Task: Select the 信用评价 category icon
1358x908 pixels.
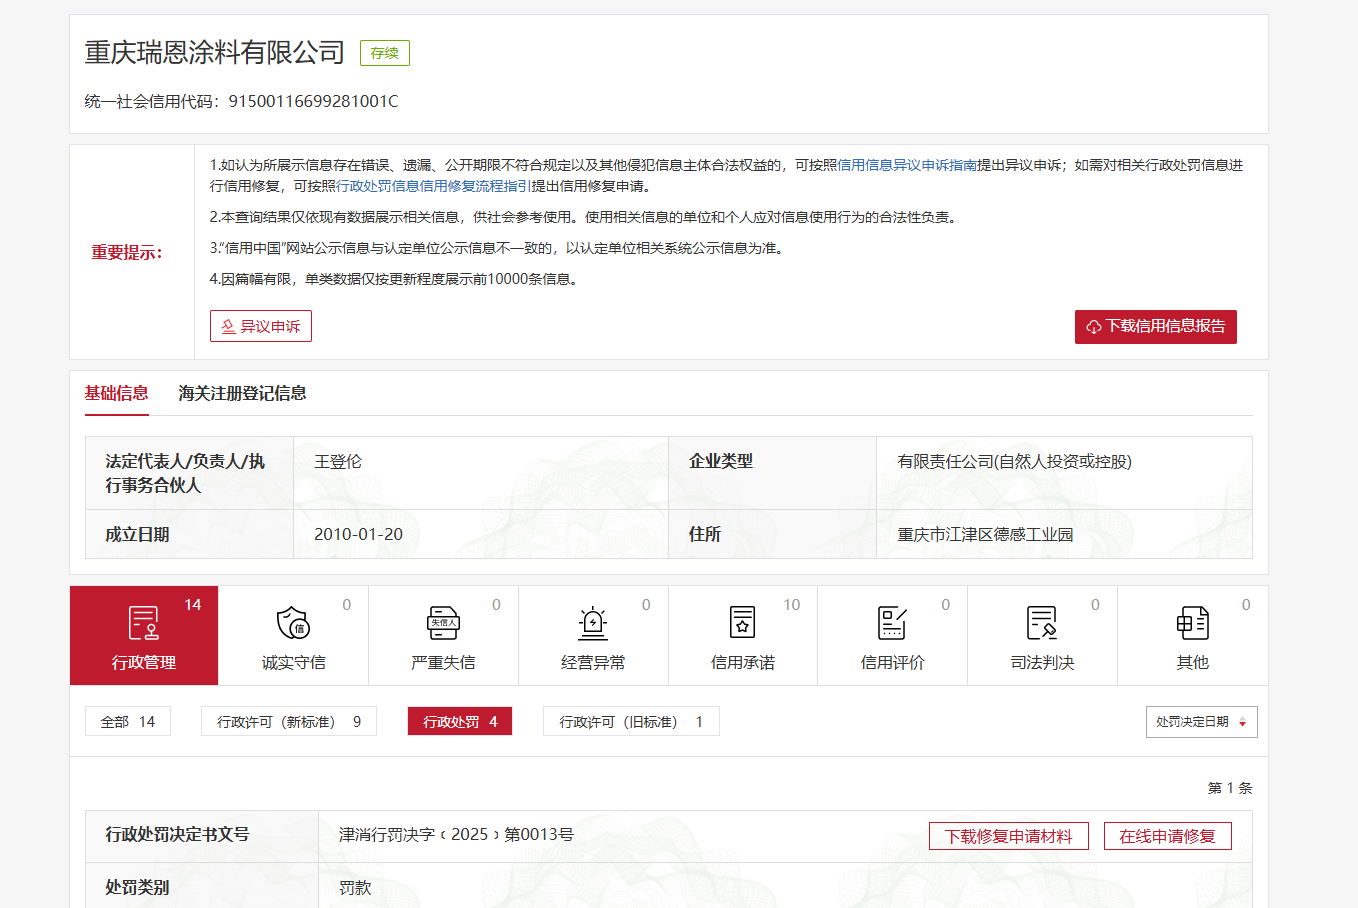Action: click(x=892, y=623)
